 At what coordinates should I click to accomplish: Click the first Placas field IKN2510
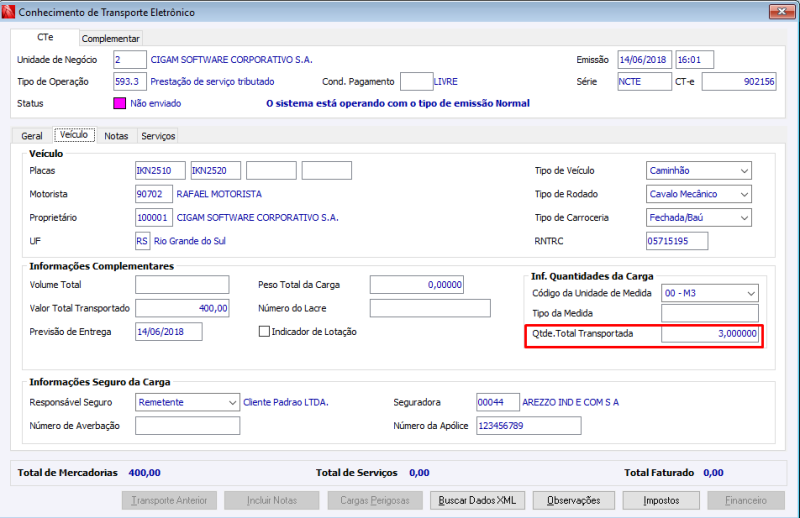pos(160,170)
